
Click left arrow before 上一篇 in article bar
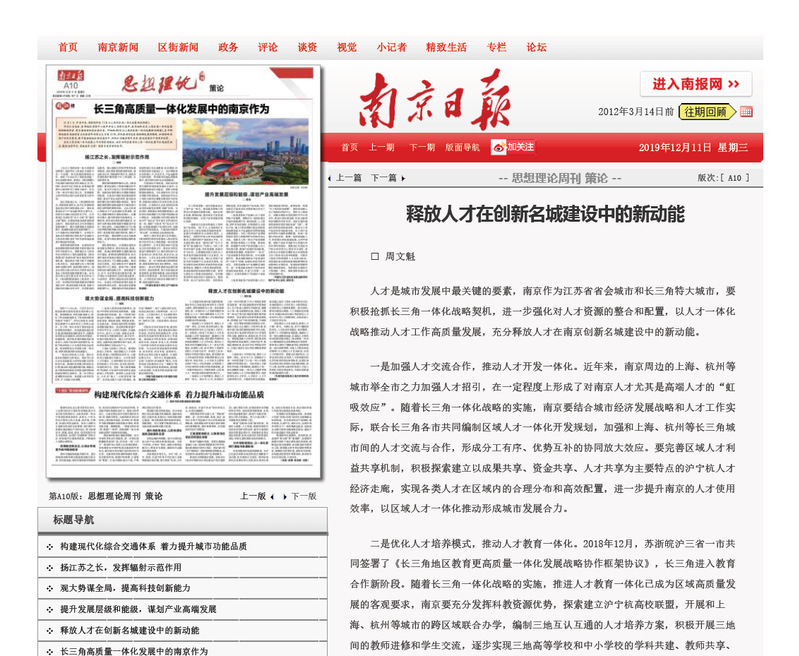331,178
